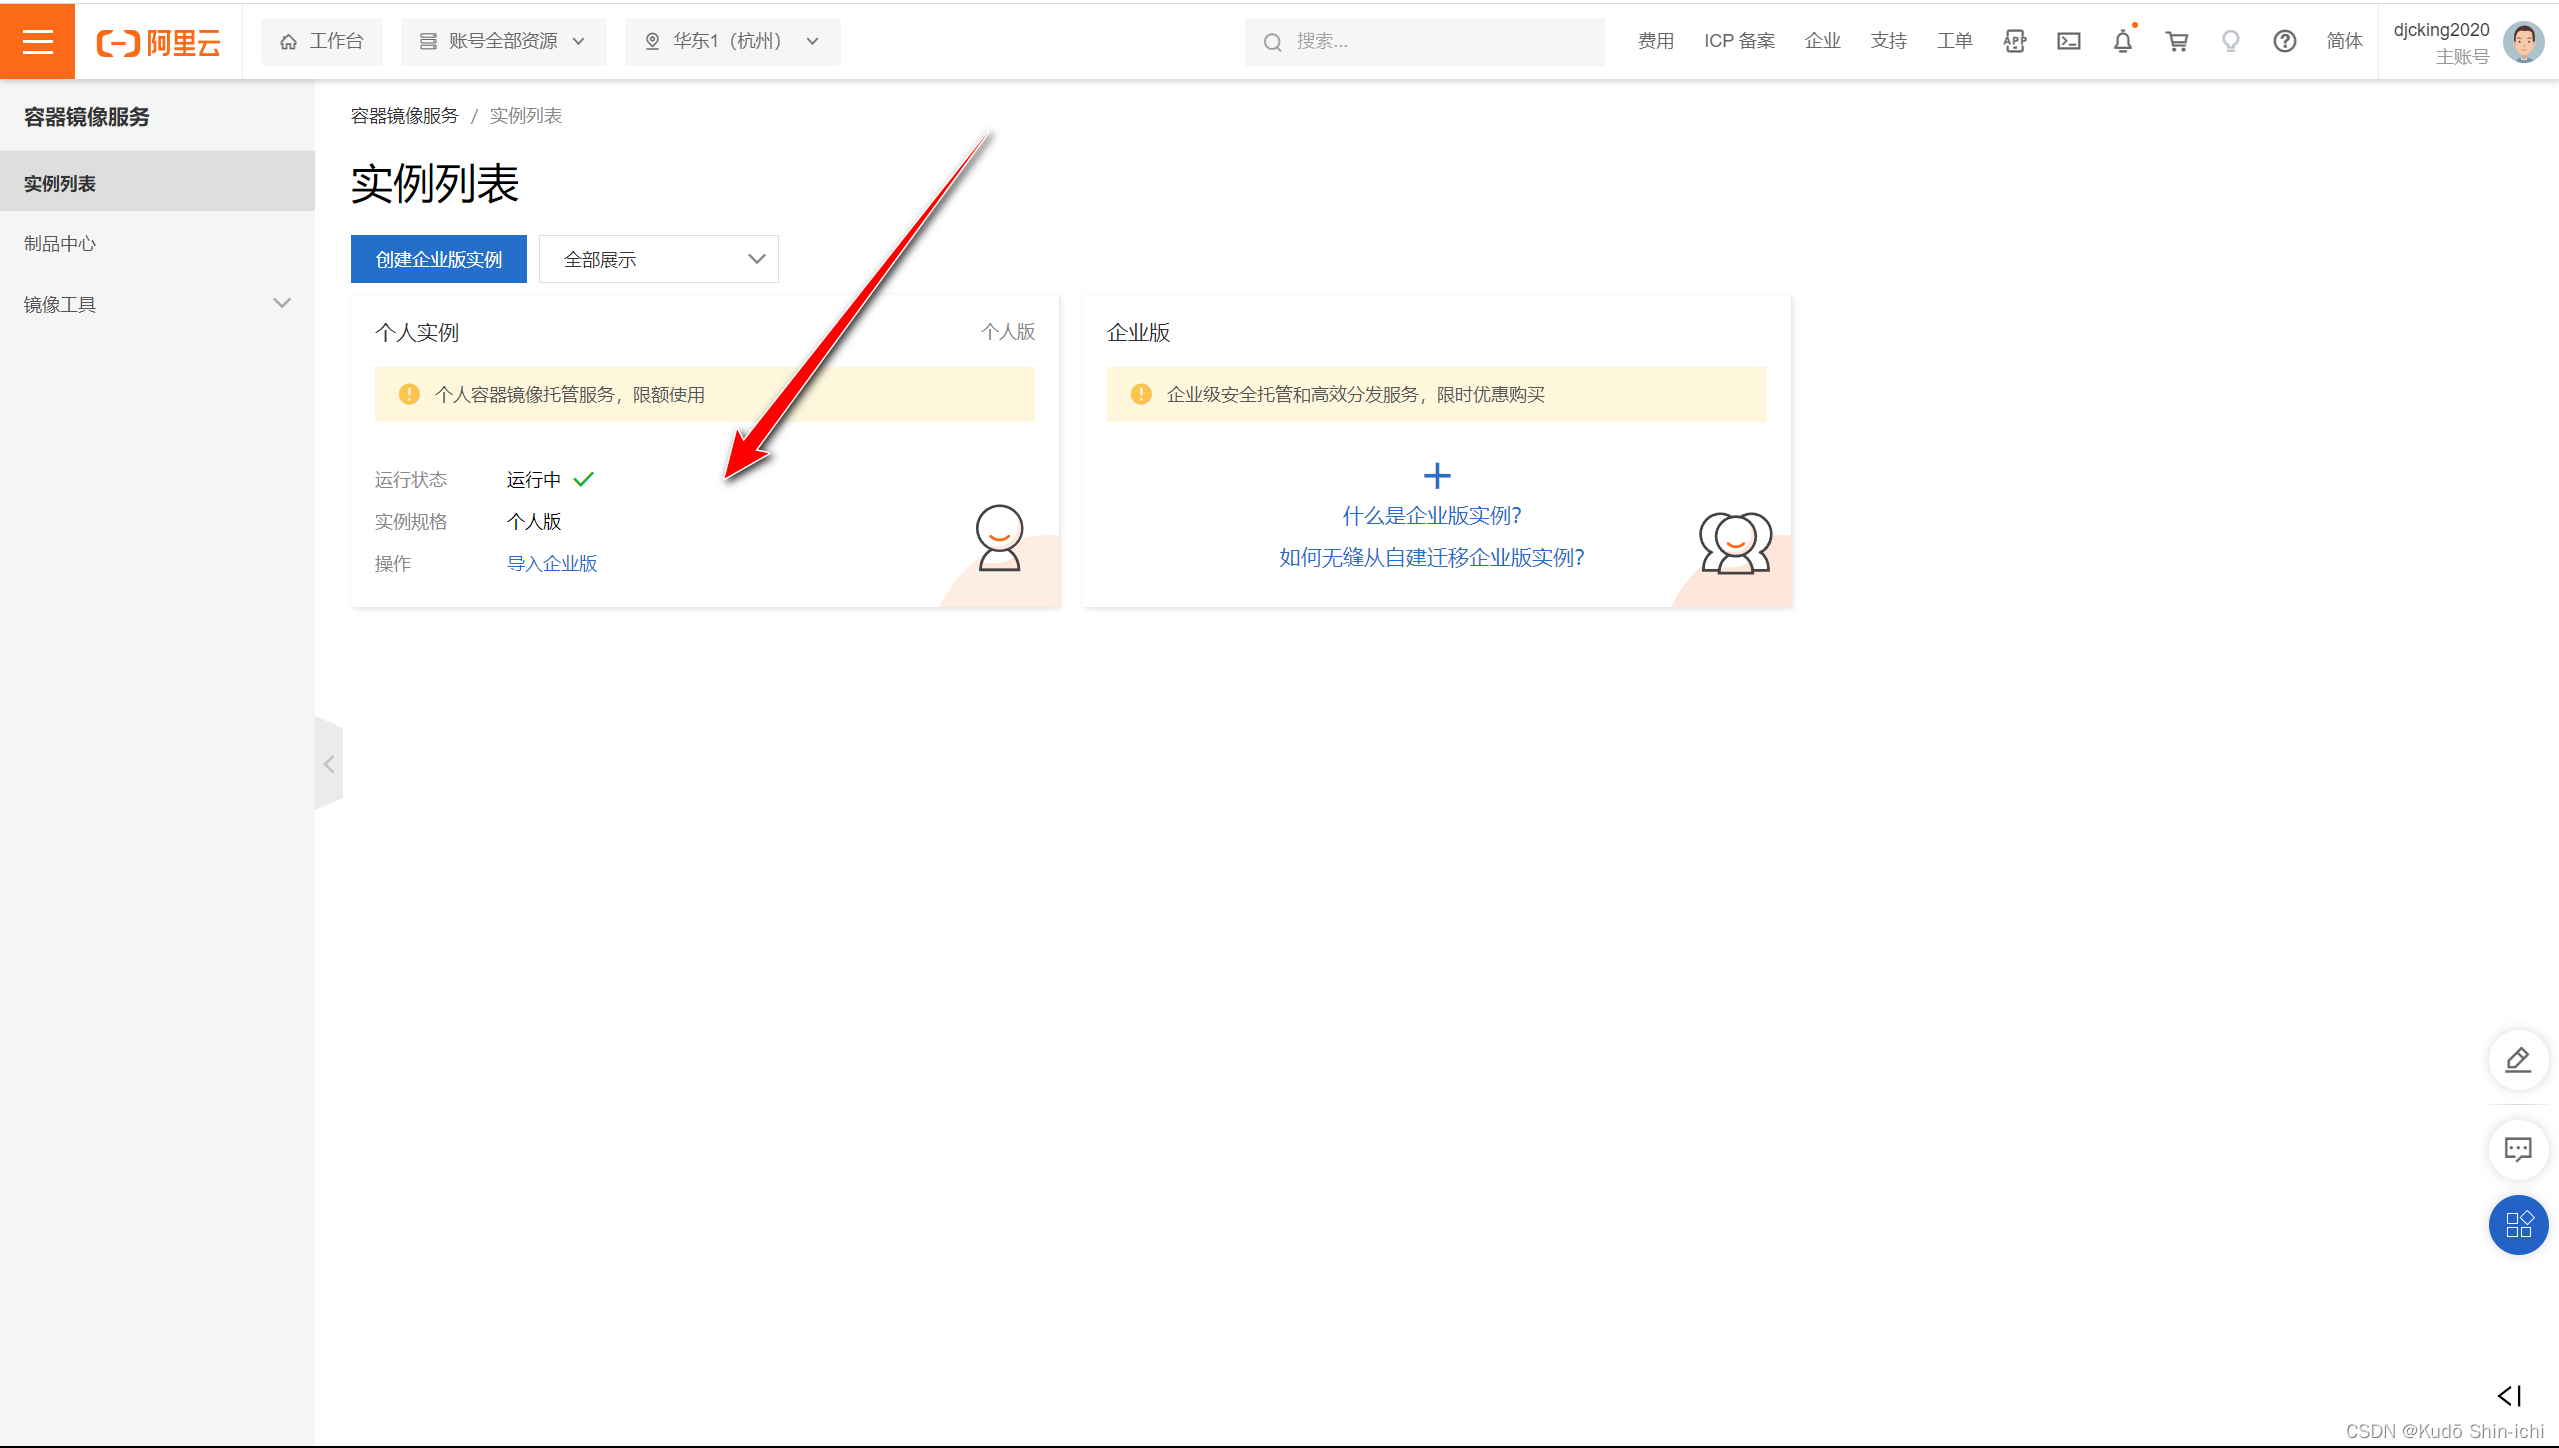Open the 账号全部资源 resource dropdown
Screen dimensions: 2559x1448
[x=503, y=41]
